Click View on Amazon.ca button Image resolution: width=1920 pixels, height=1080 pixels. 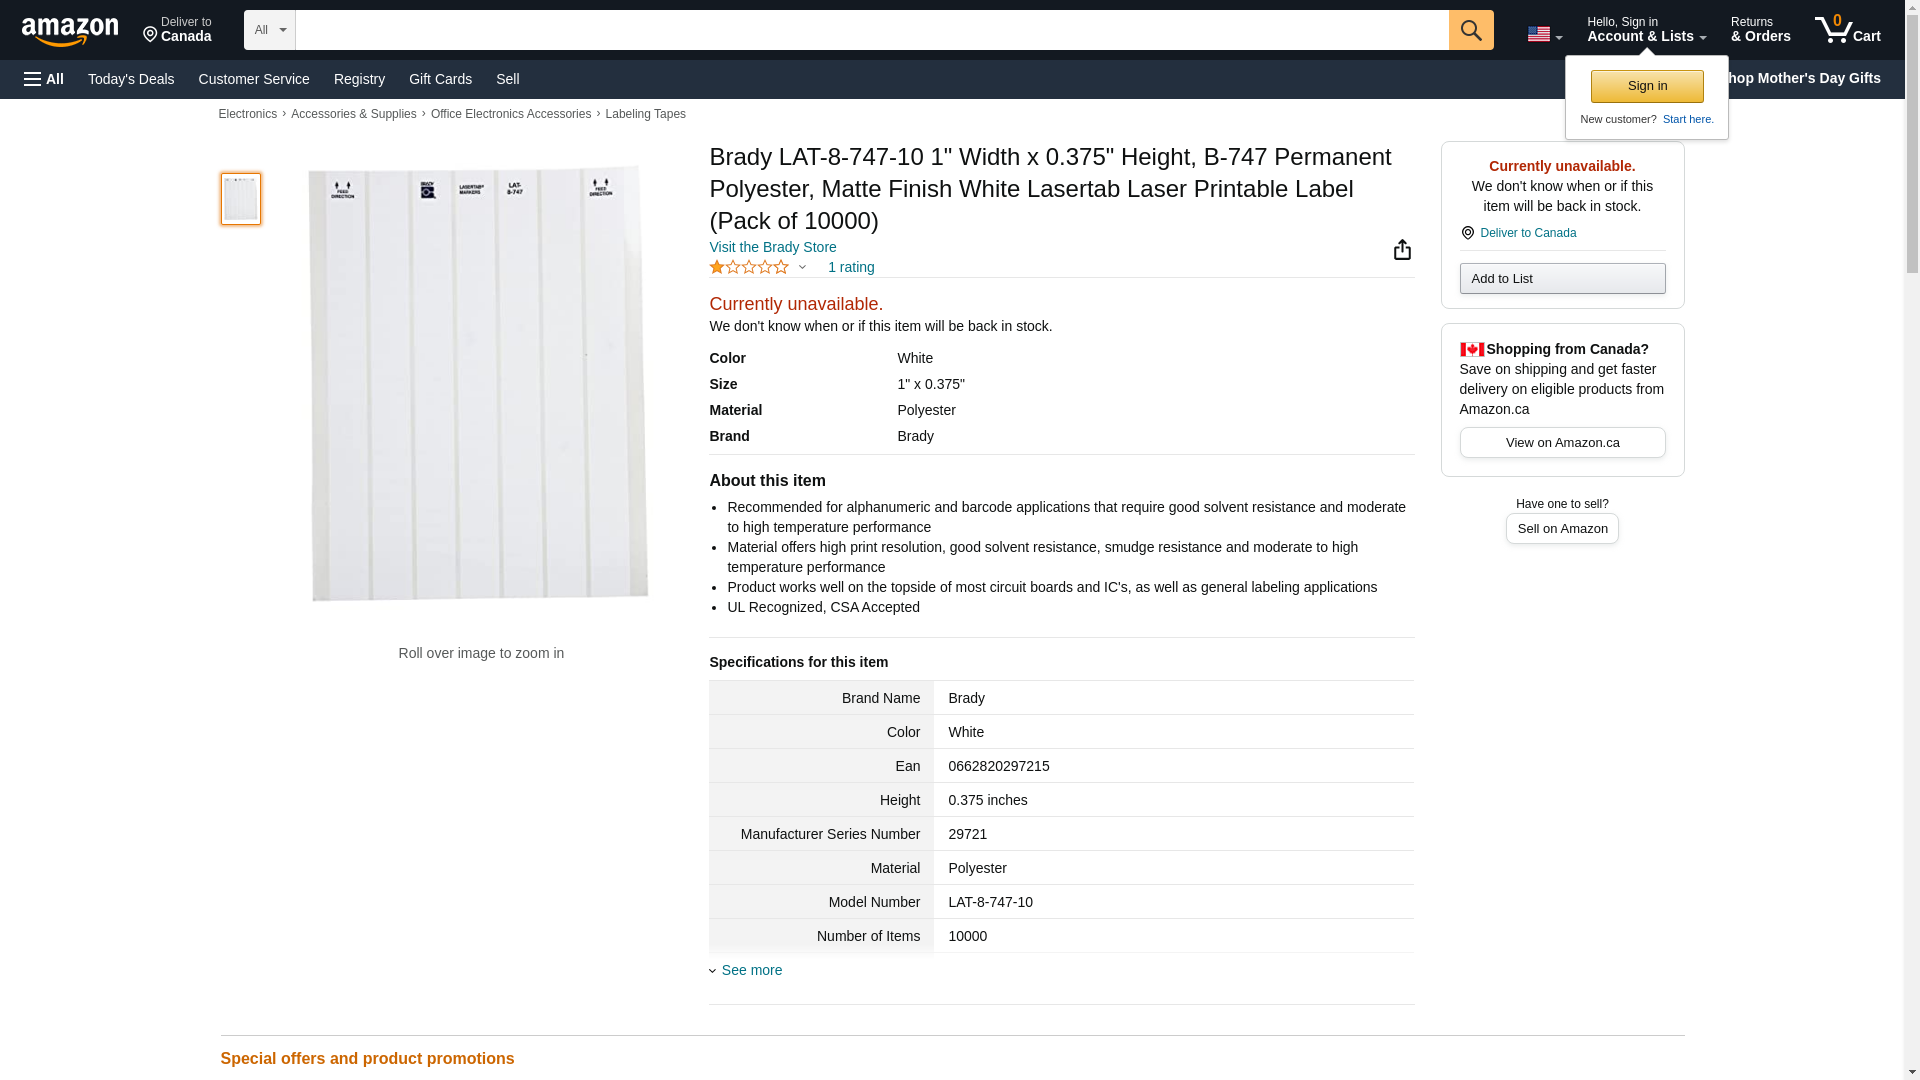[x=1562, y=443]
